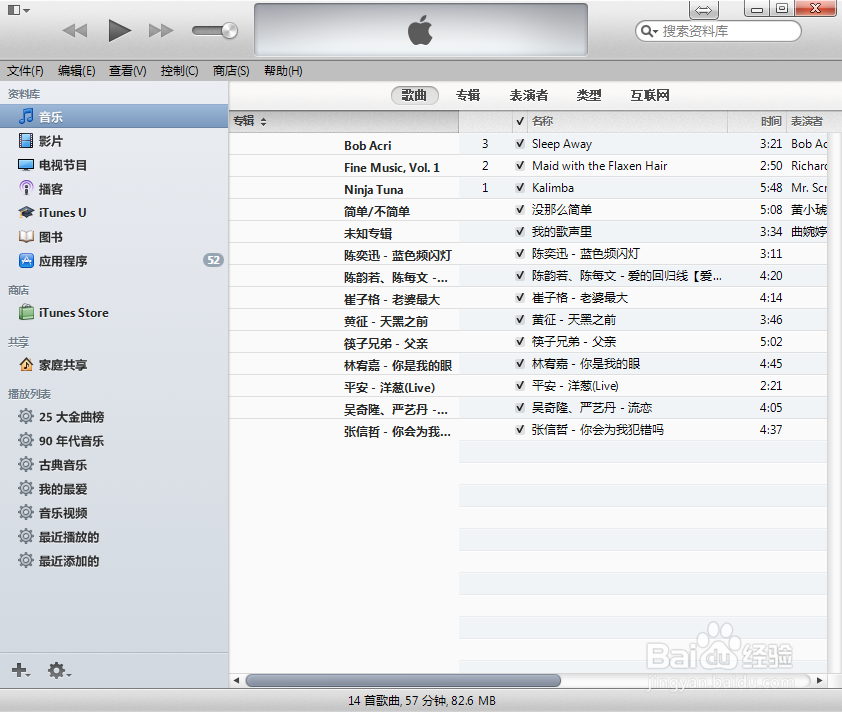The width and height of the screenshot is (842, 712).
Task: Open the 商店(S) menu
Action: click(x=231, y=71)
